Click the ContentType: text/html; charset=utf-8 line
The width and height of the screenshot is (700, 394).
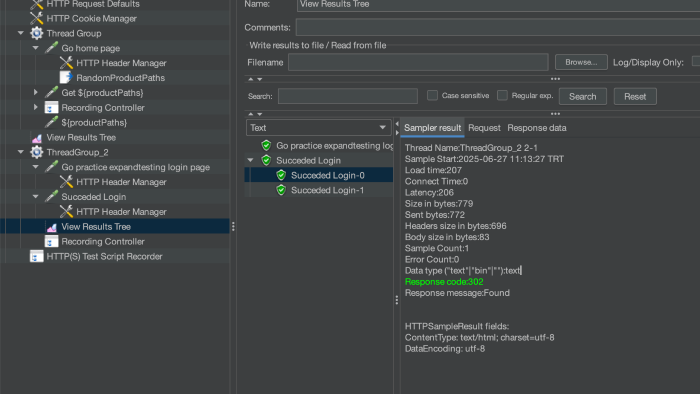point(479,338)
